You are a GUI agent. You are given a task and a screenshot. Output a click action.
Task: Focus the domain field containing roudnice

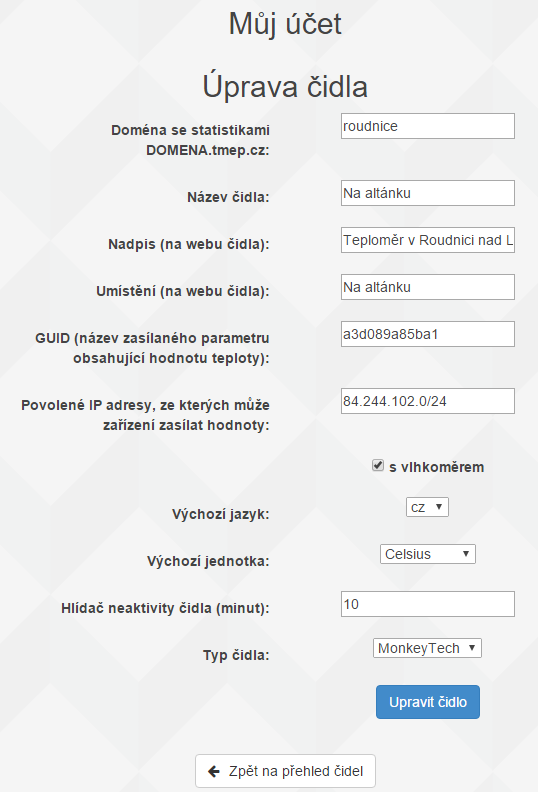tap(428, 126)
